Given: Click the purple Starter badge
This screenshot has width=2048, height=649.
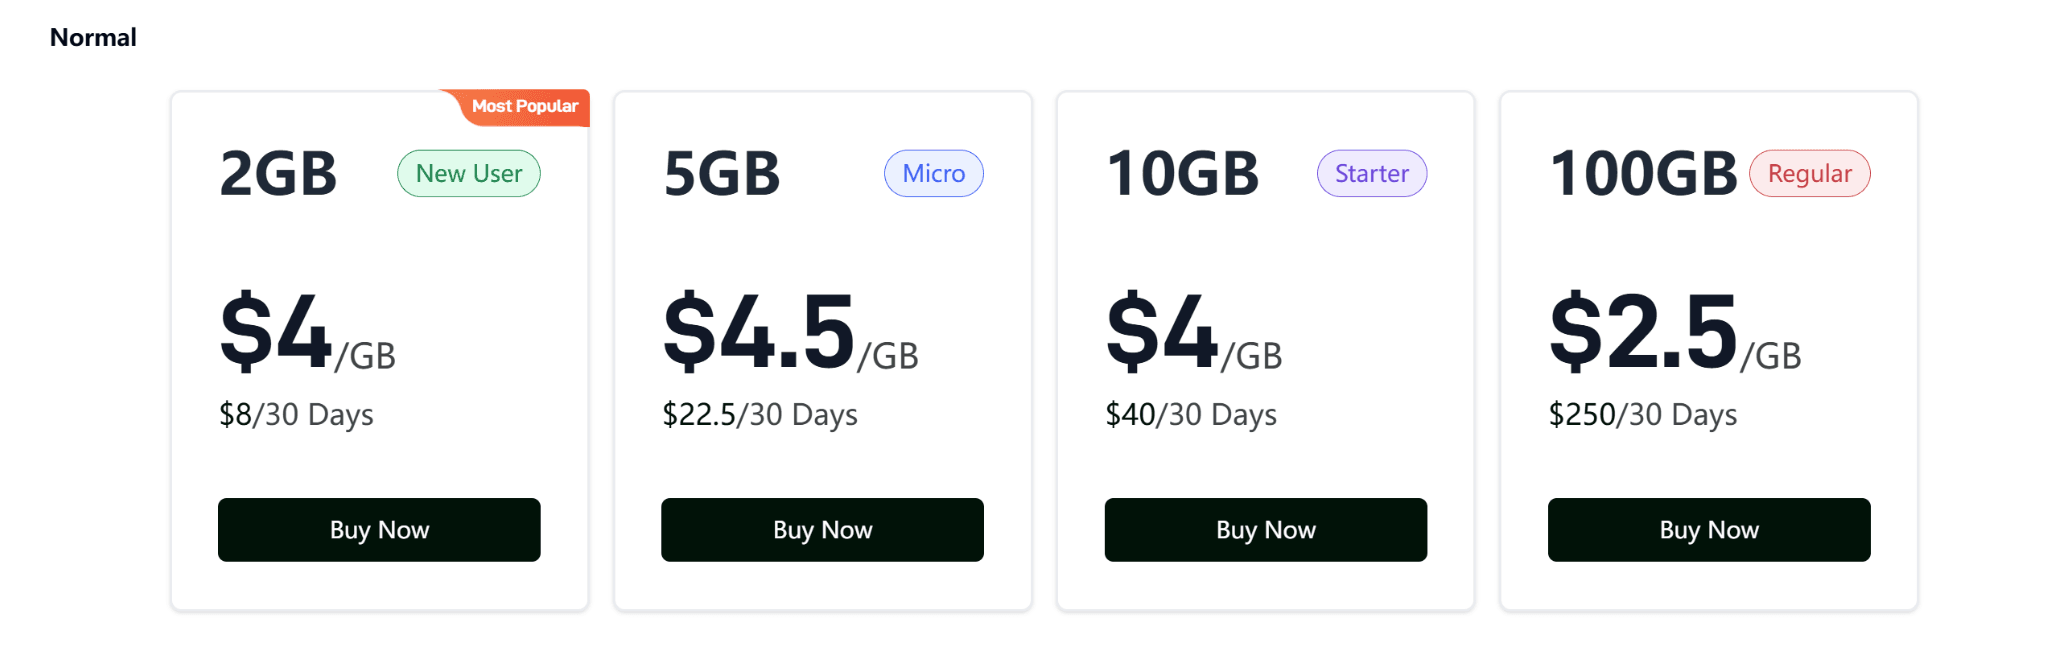Looking at the screenshot, I should coord(1371,174).
